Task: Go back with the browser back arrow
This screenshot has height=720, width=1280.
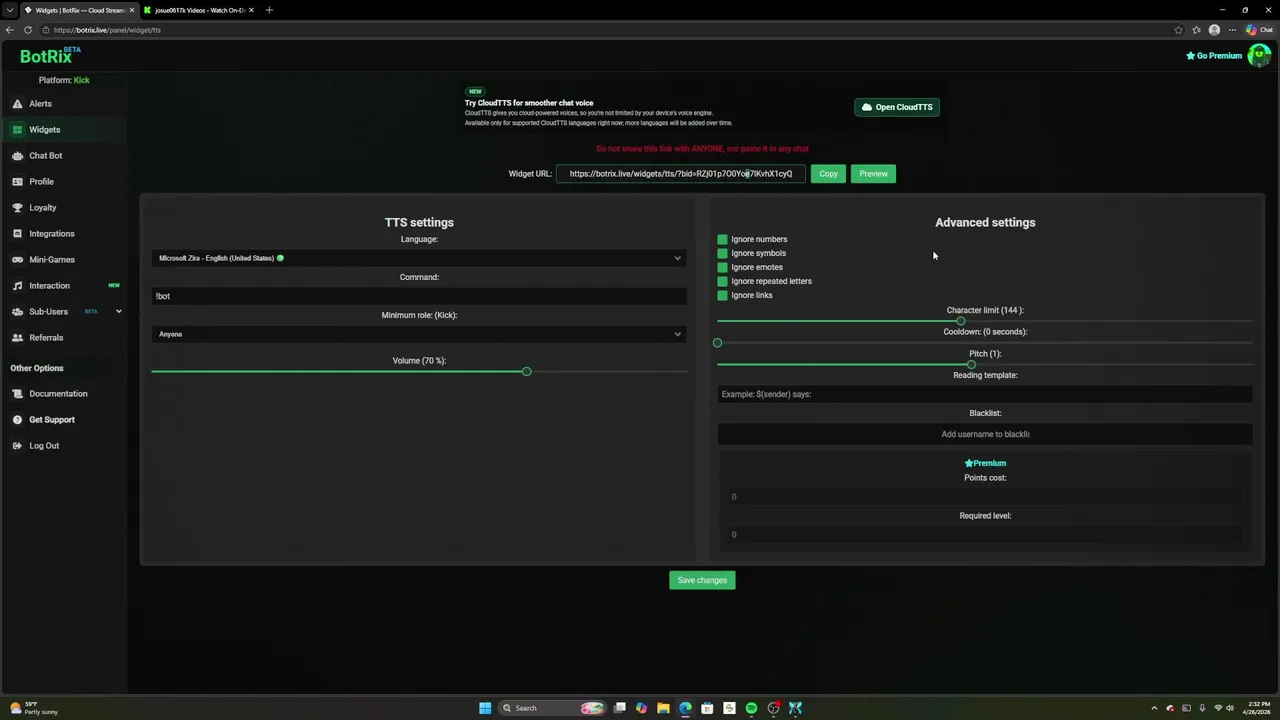Action: tap(10, 30)
